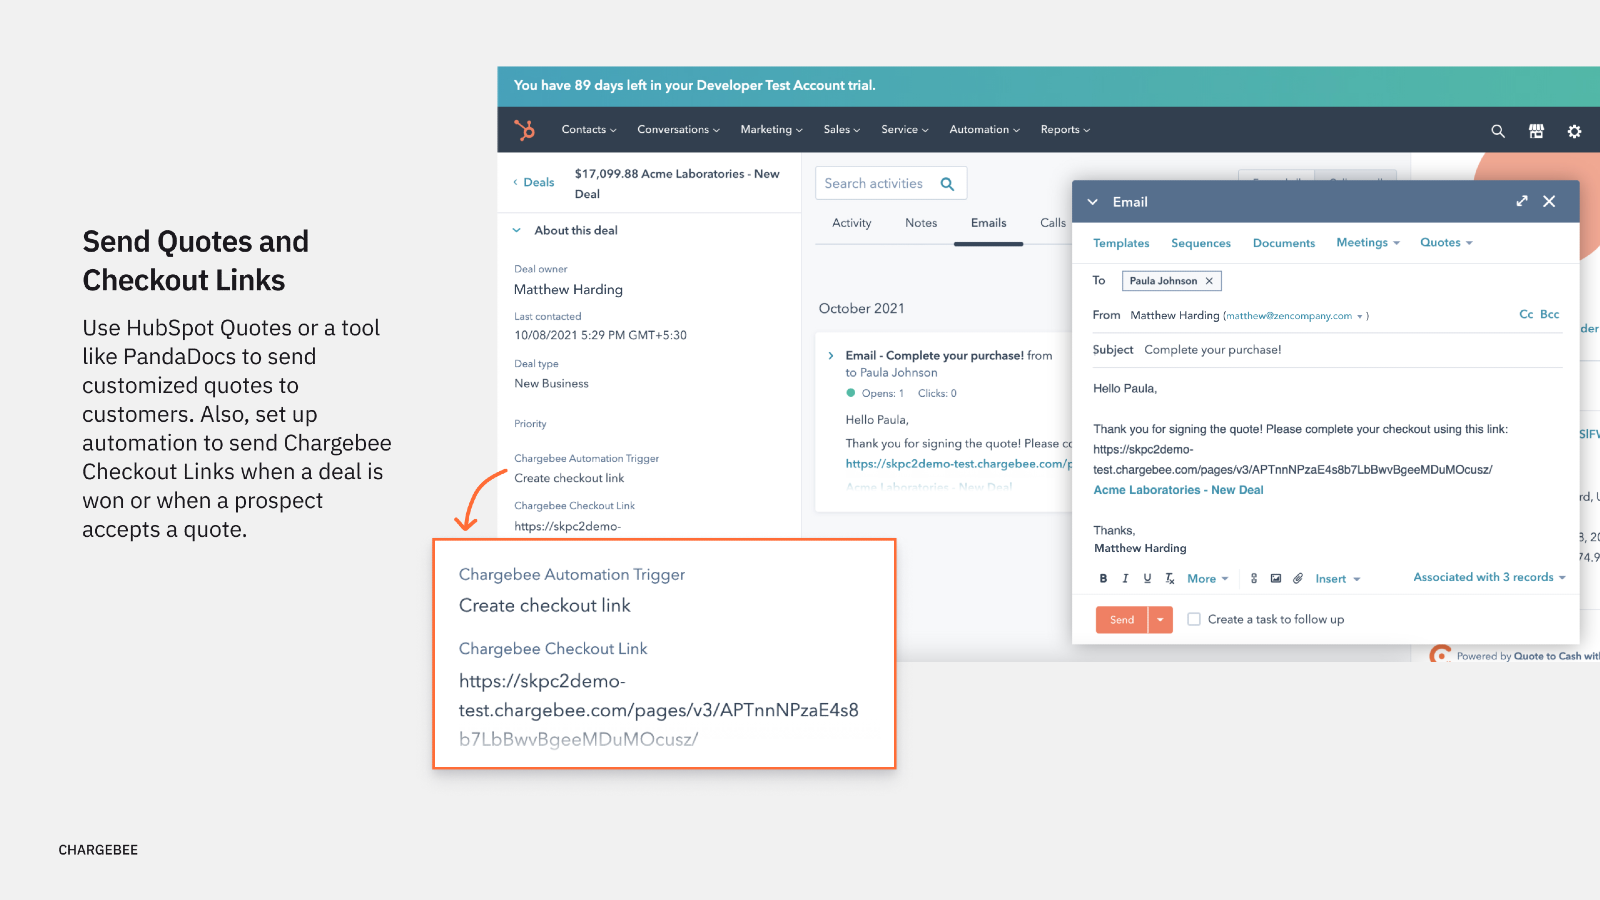This screenshot has width=1600, height=900.
Task: Check 'Create a task to follow up'
Action: click(1194, 620)
